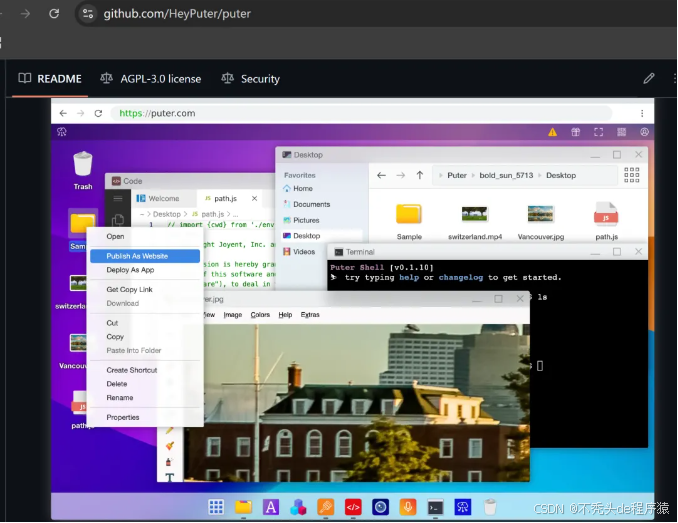Open site info icon beside the GitHub URL
The height and width of the screenshot is (523, 678).
click(88, 13)
